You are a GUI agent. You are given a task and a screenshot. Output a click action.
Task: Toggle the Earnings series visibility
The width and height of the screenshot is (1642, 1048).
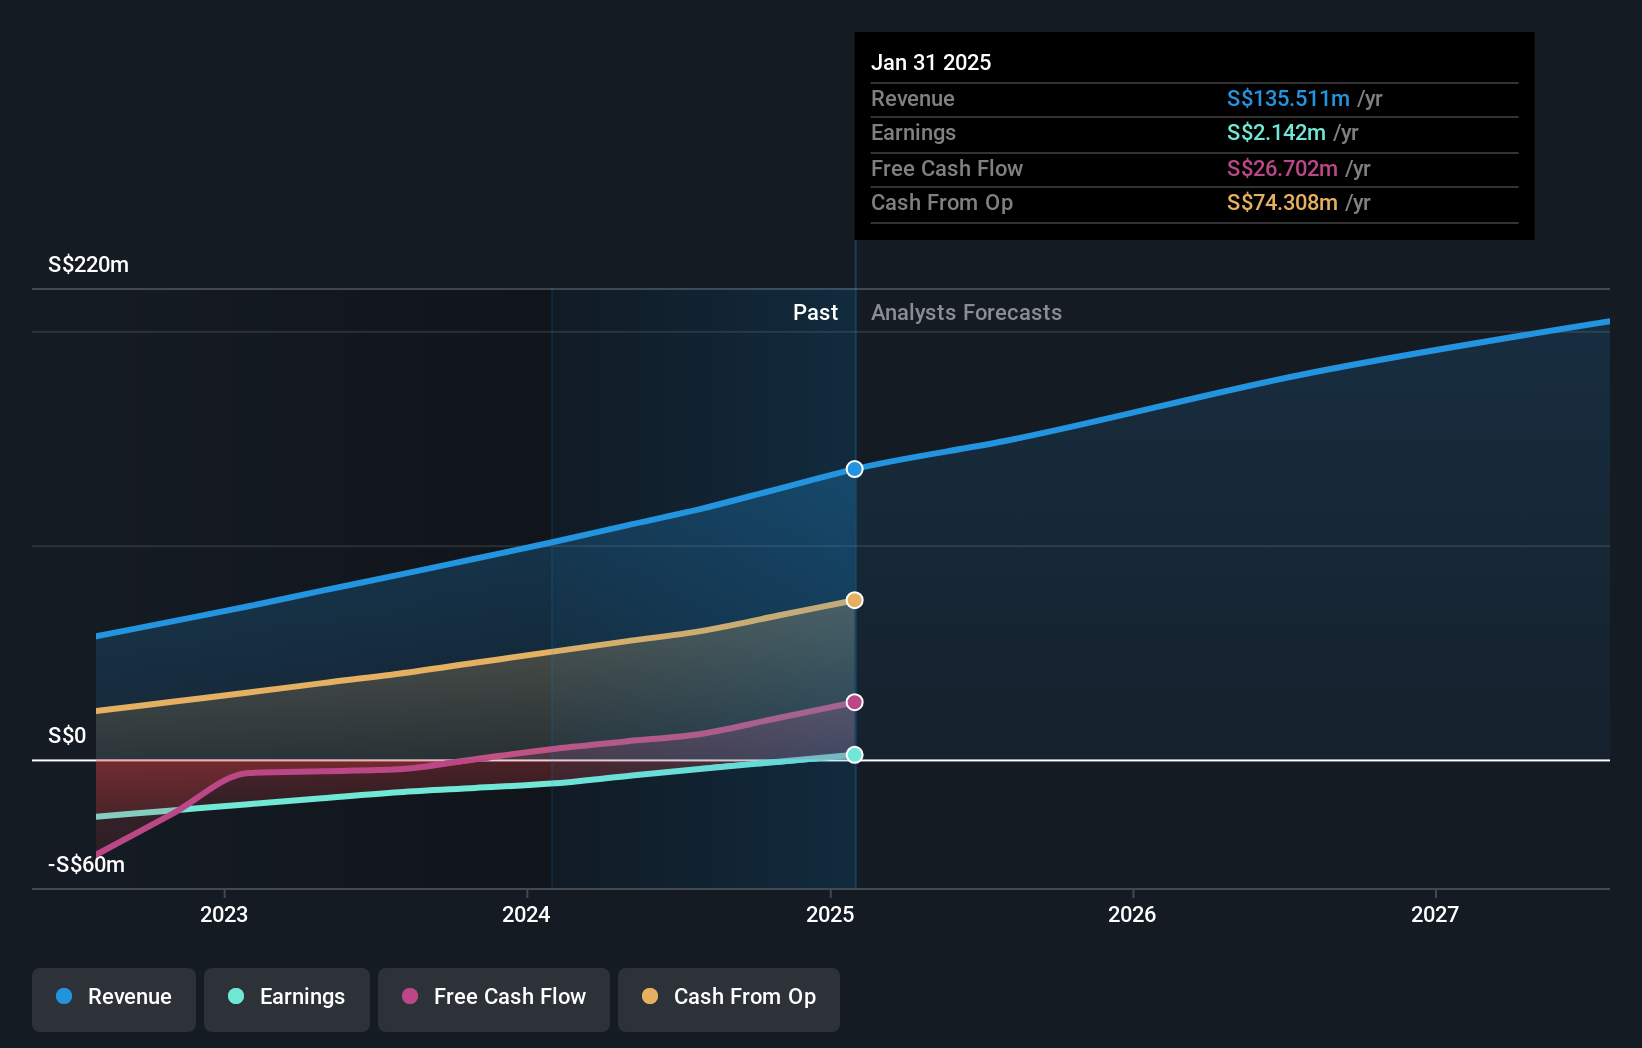click(x=287, y=997)
